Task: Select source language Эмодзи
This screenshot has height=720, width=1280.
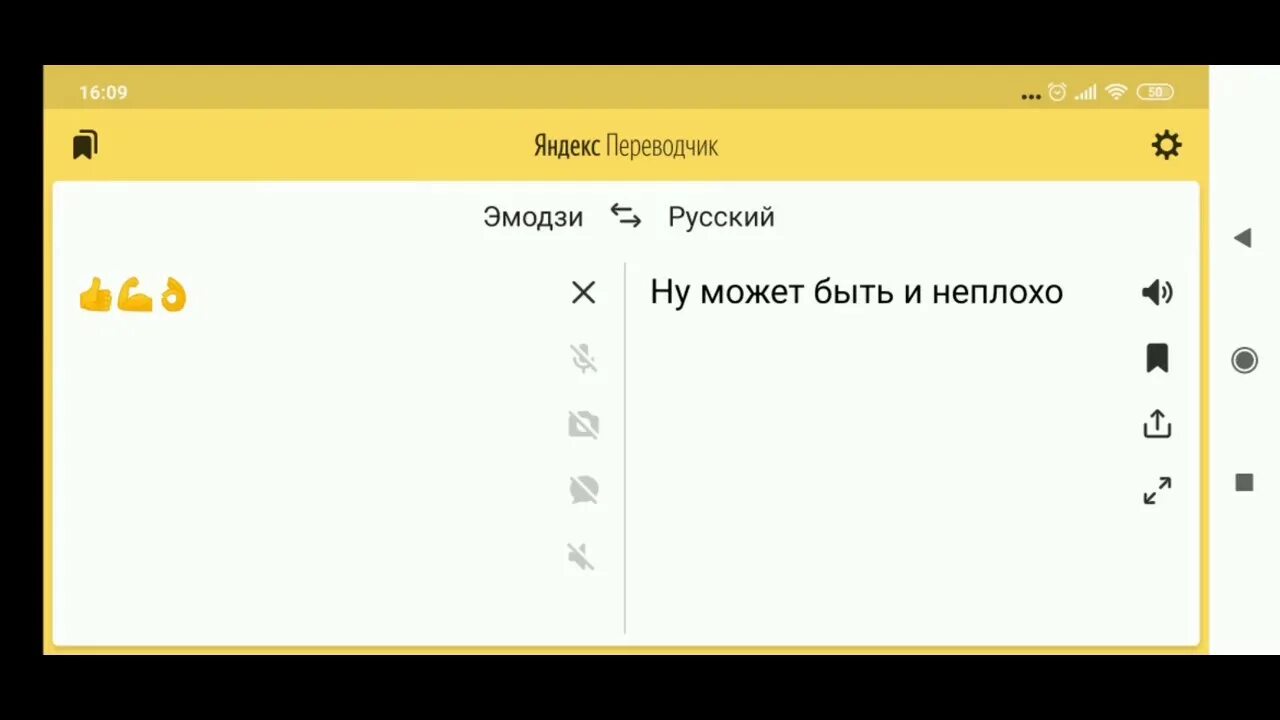Action: [x=533, y=217]
